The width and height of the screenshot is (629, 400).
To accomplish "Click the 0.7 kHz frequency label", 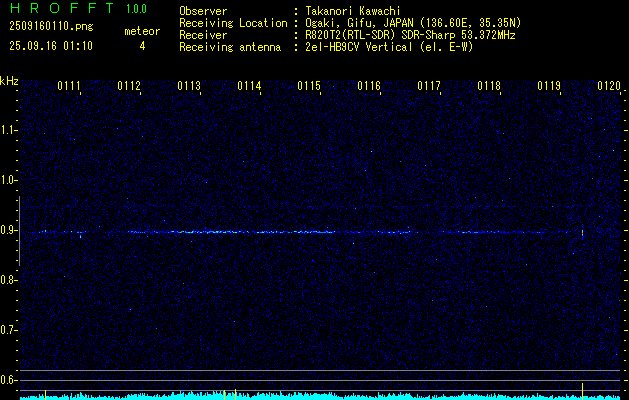I will point(8,330).
